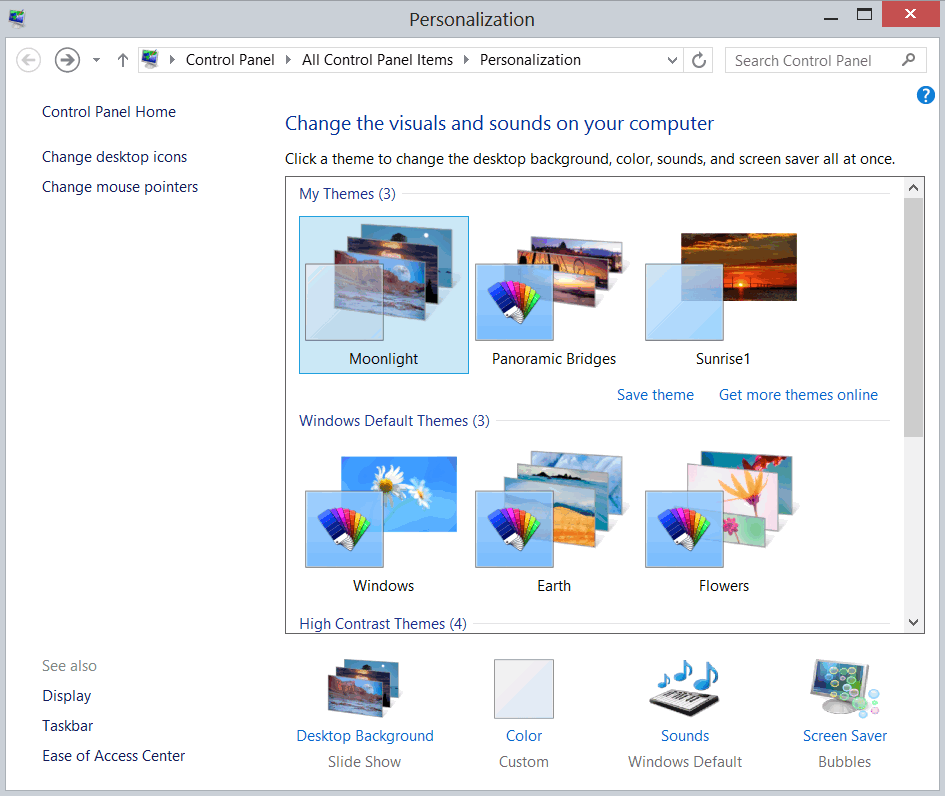Open Ease of Access Center link
The width and height of the screenshot is (945, 796).
point(114,756)
